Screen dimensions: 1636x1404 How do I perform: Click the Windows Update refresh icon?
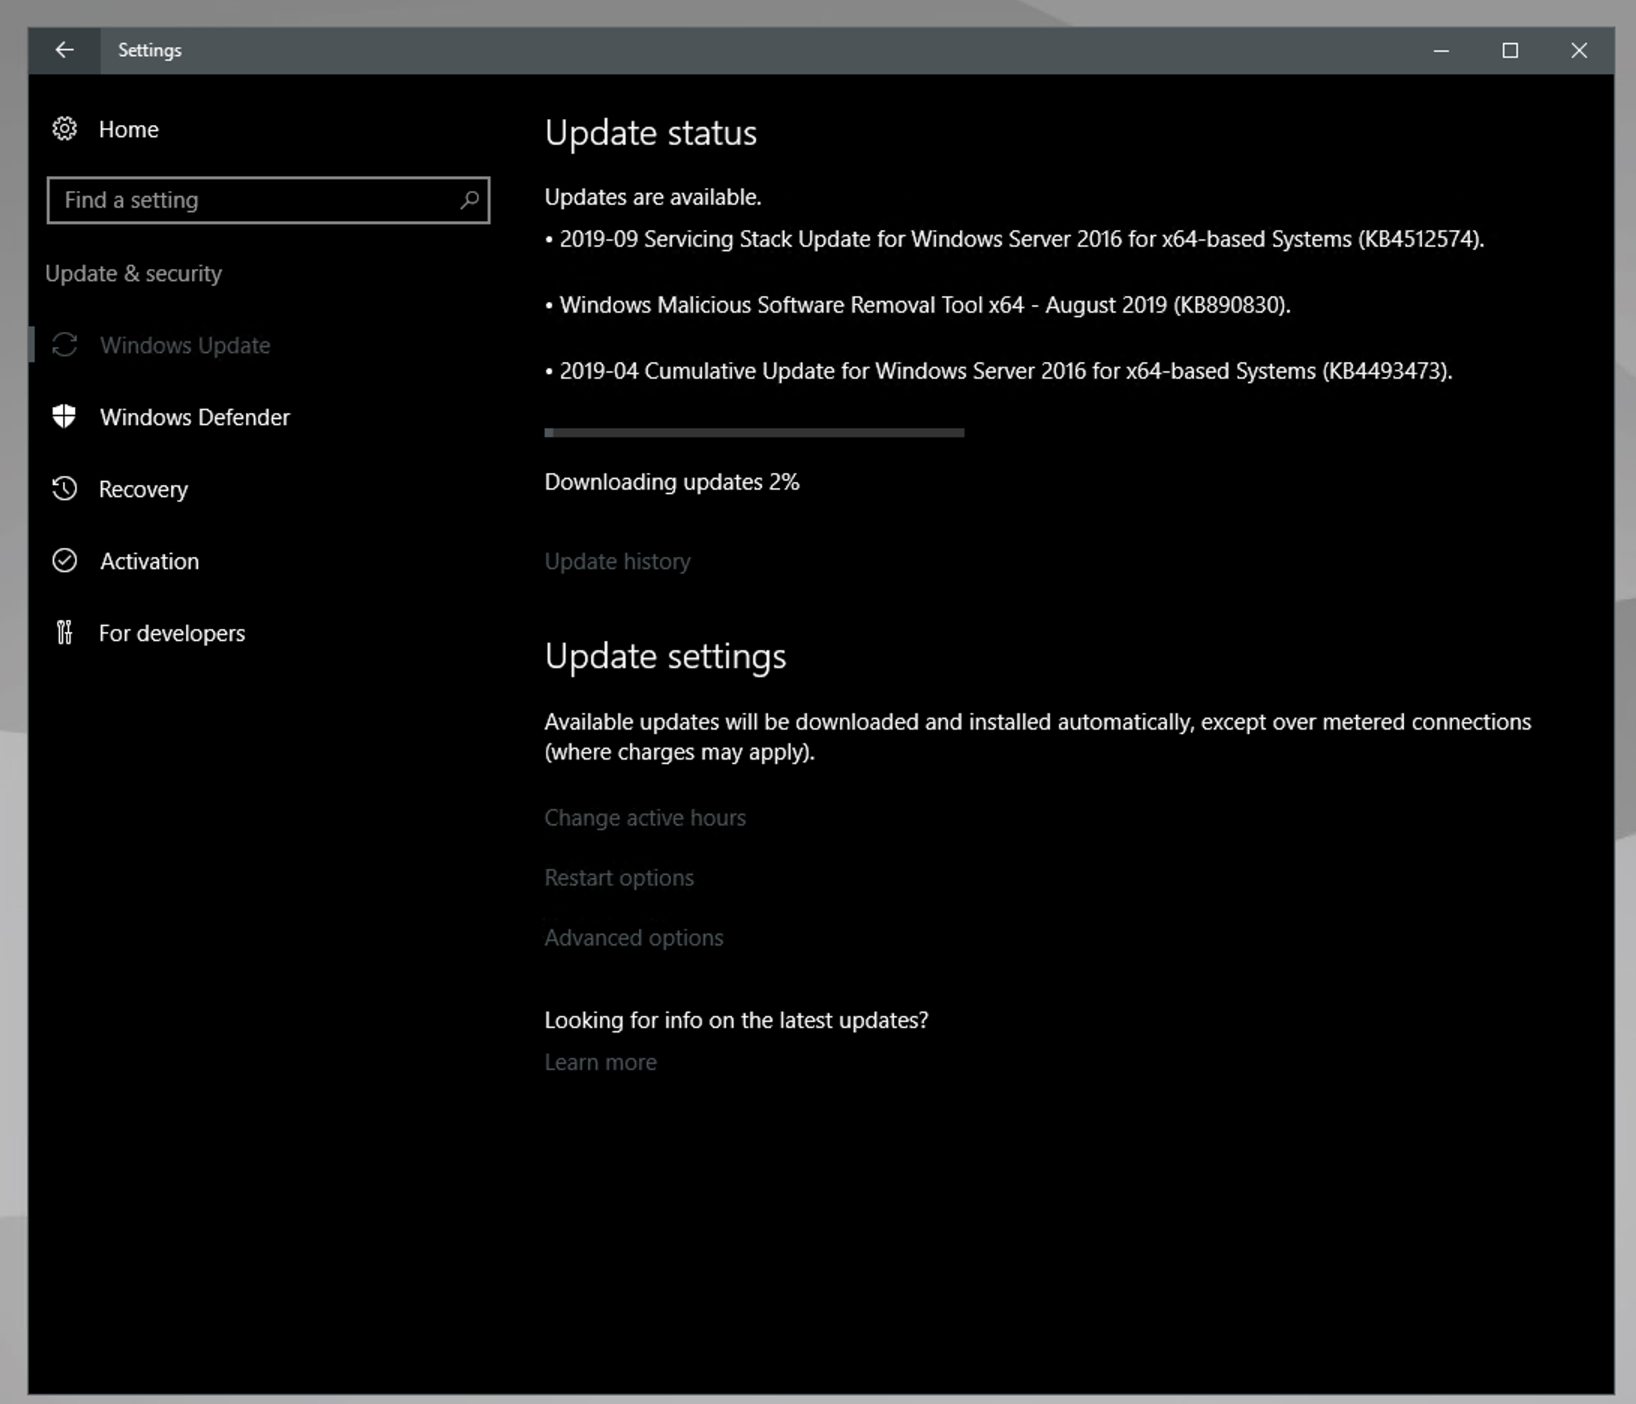(65, 345)
